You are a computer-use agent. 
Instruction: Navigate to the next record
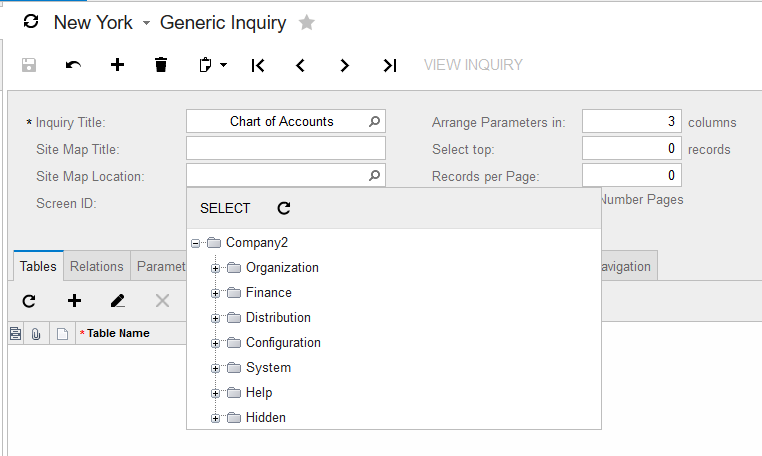tap(345, 65)
